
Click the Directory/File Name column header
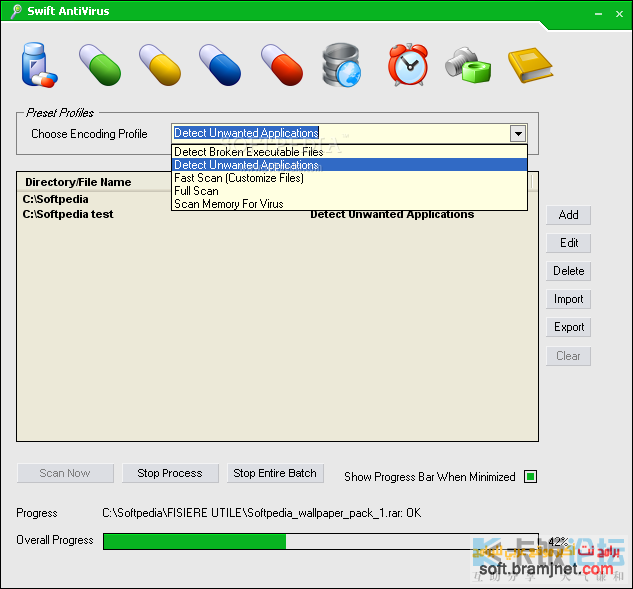[x=78, y=182]
